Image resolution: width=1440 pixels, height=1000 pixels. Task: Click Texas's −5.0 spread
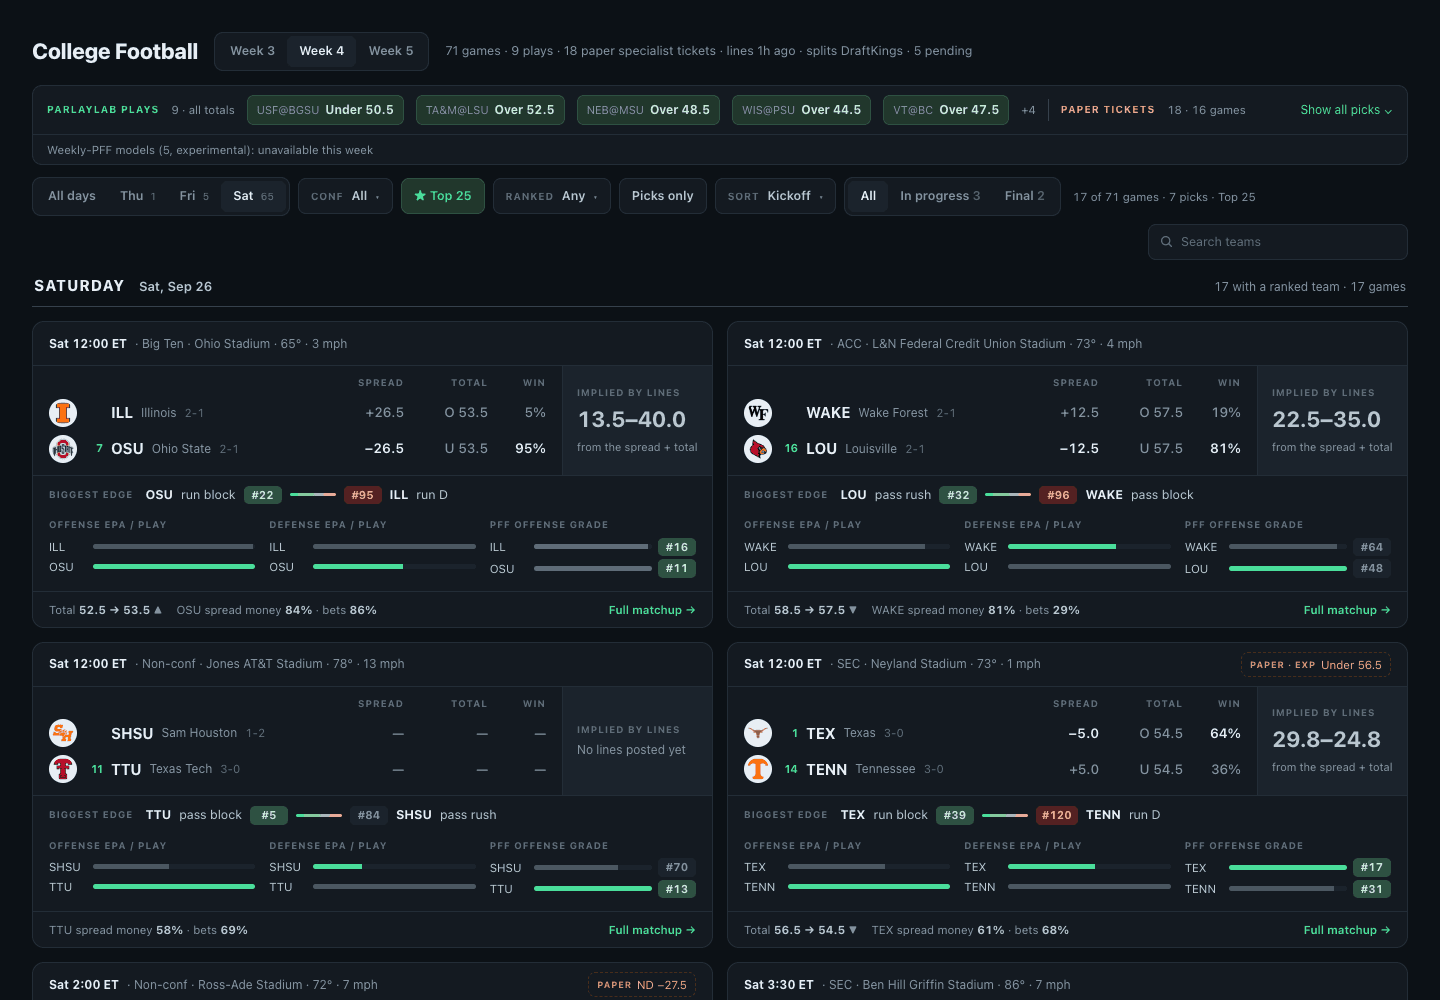pyautogui.click(x=1083, y=733)
